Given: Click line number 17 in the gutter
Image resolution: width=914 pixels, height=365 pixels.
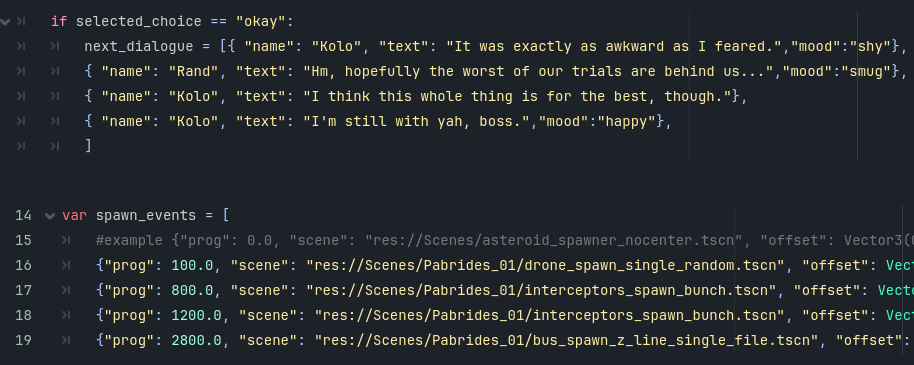Looking at the screenshot, I should (23, 290).
